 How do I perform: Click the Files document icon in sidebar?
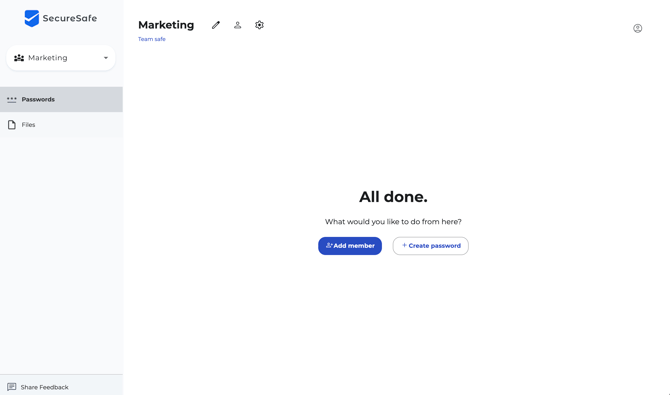(x=12, y=125)
